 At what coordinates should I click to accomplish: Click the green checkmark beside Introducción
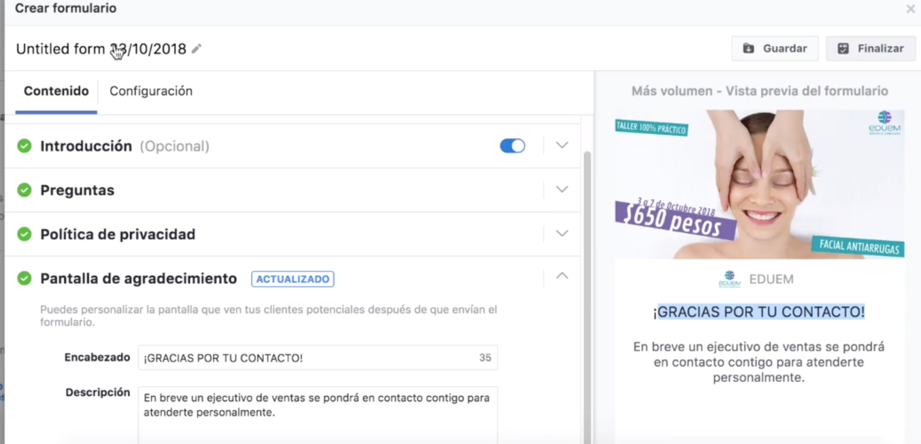pos(24,146)
